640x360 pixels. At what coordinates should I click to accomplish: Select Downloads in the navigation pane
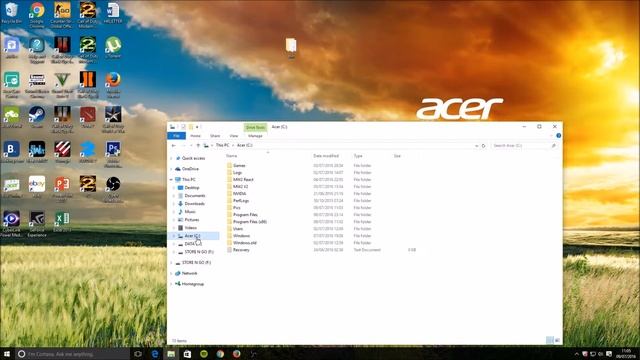click(x=195, y=204)
